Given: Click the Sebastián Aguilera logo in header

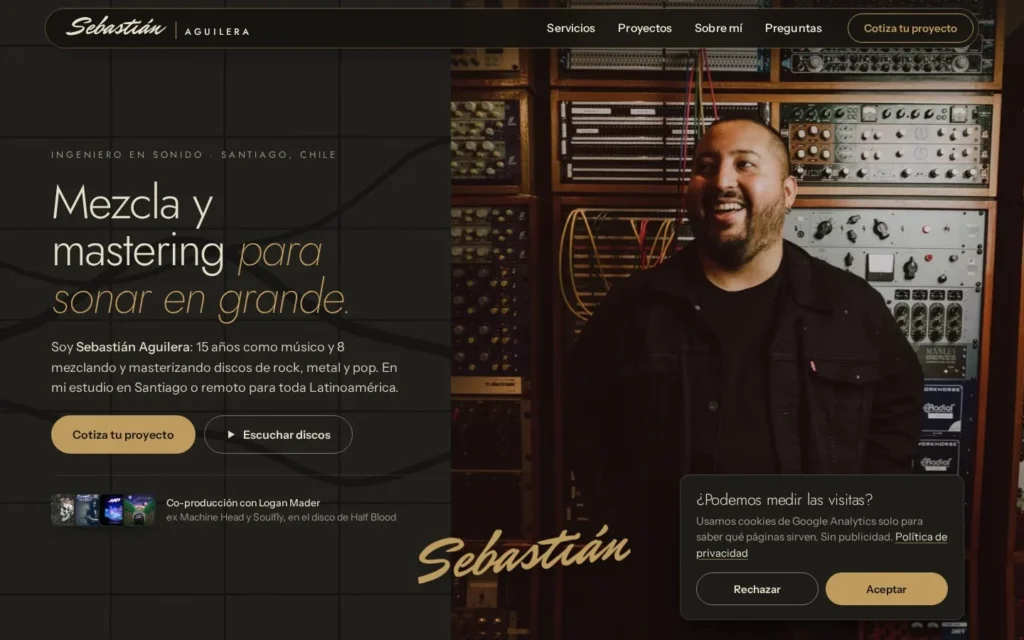Looking at the screenshot, I should point(157,28).
